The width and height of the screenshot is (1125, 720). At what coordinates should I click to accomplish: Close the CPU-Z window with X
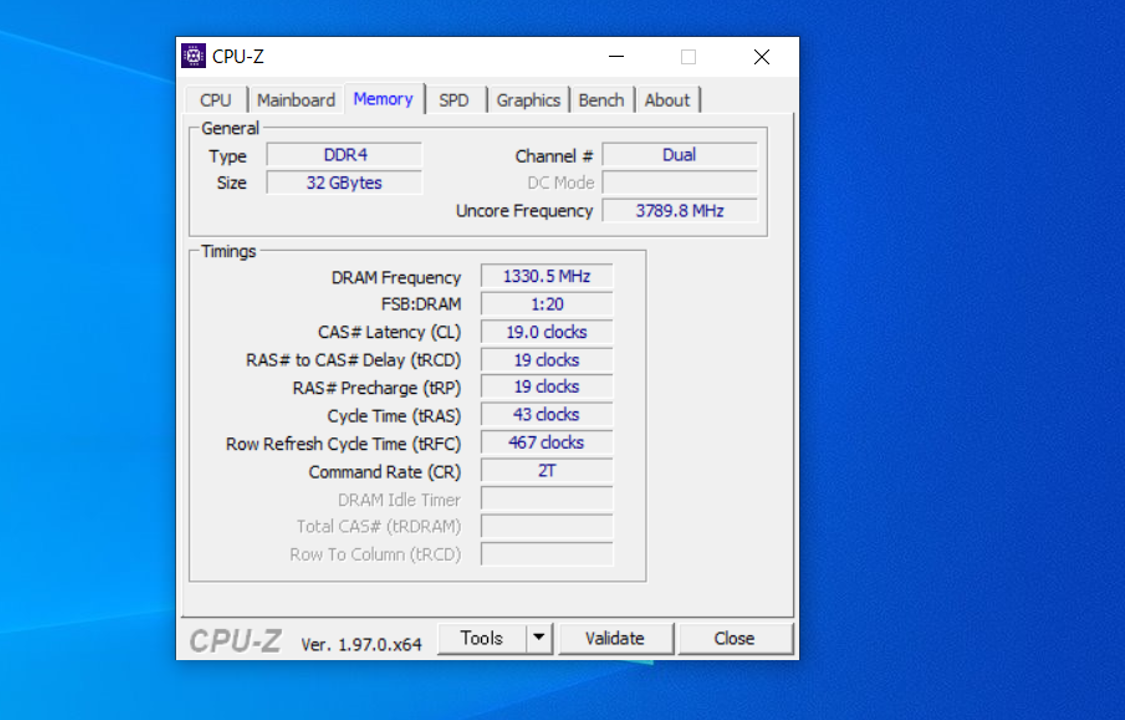pos(762,57)
